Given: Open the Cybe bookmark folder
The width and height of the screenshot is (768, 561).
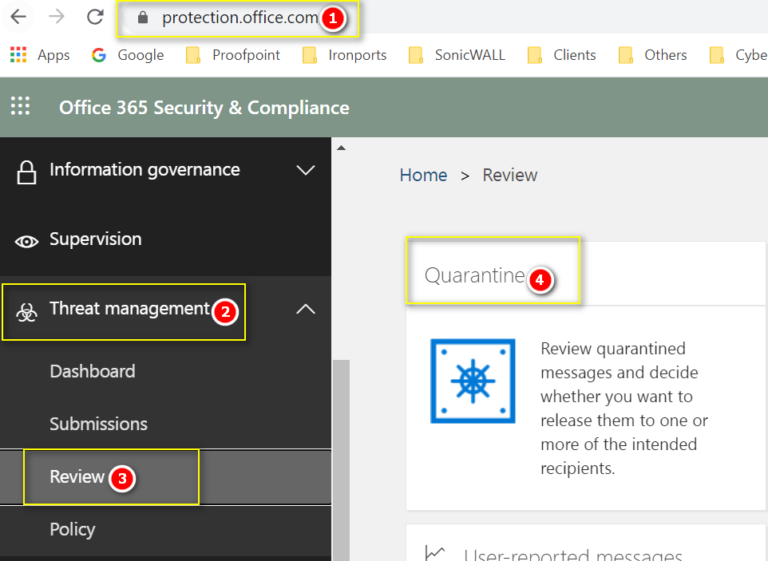Looking at the screenshot, I should click(x=739, y=55).
